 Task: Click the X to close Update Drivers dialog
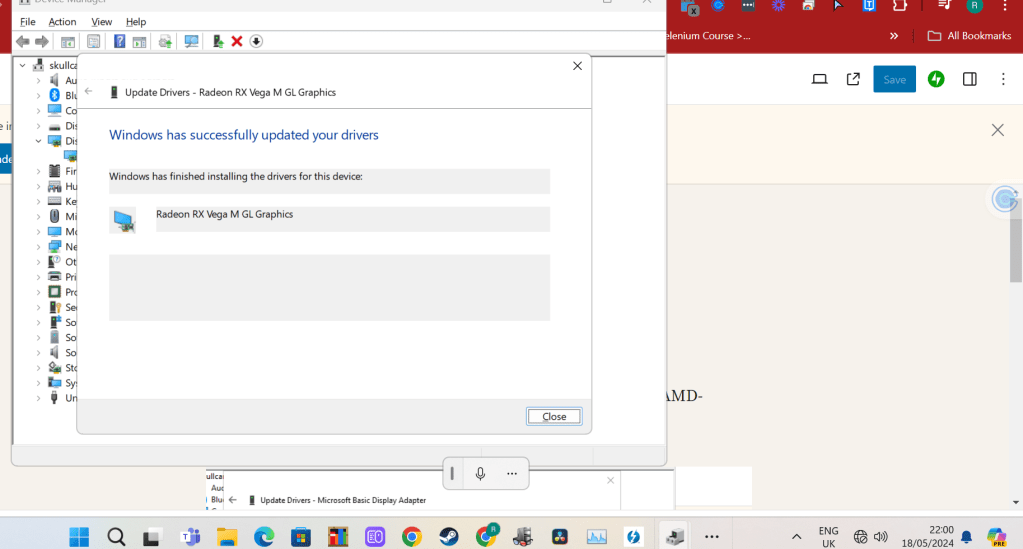click(577, 66)
